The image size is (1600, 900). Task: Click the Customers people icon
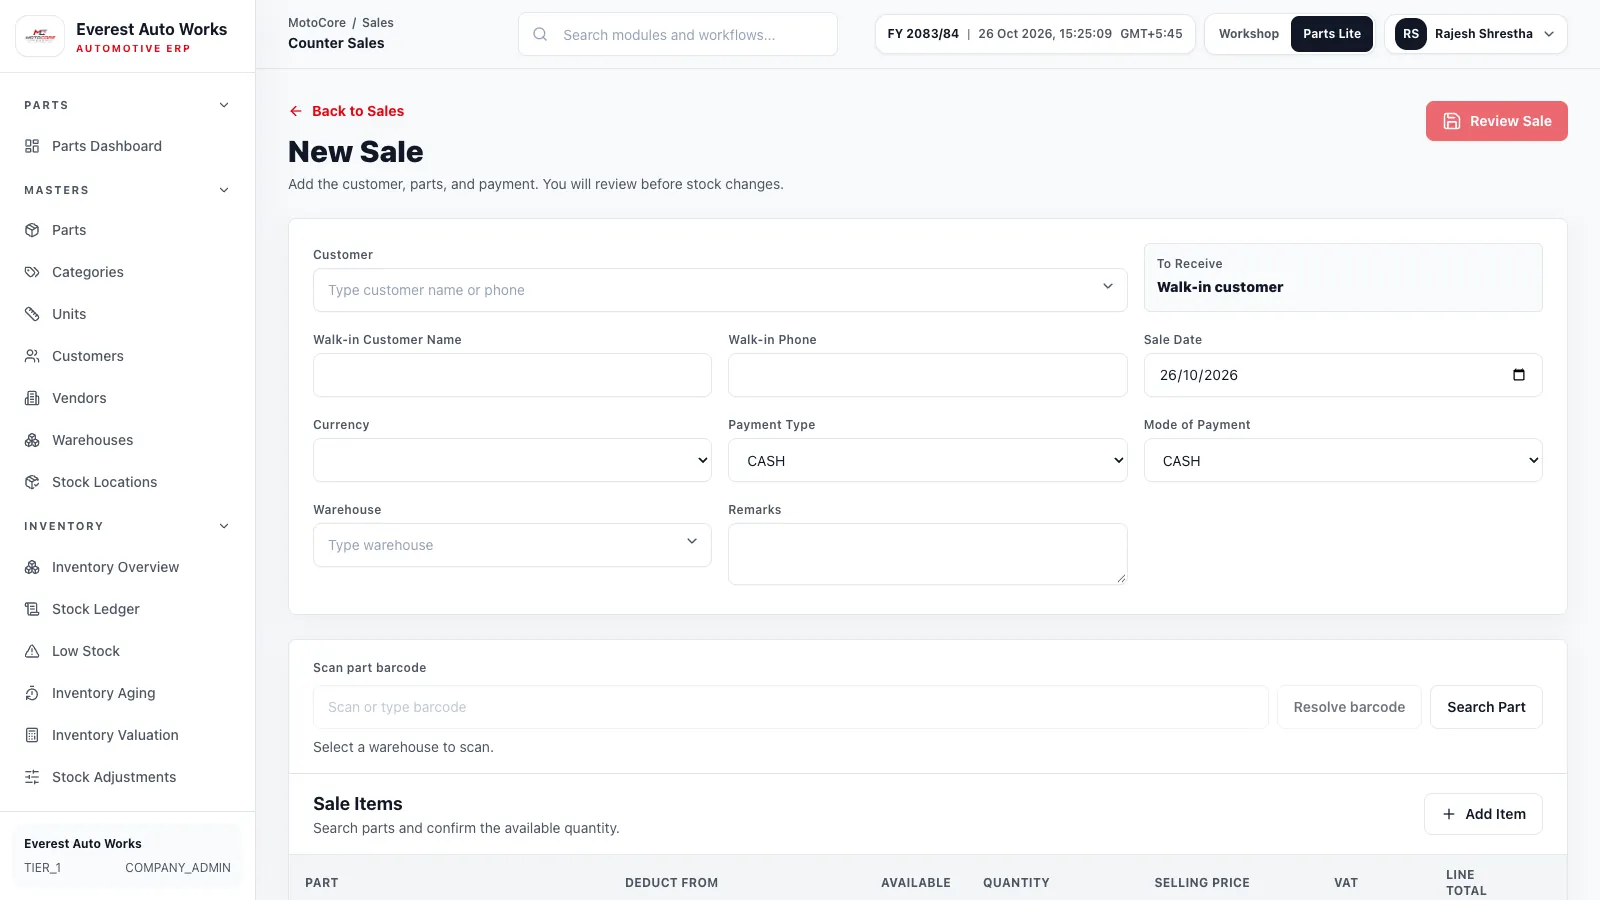click(32, 356)
